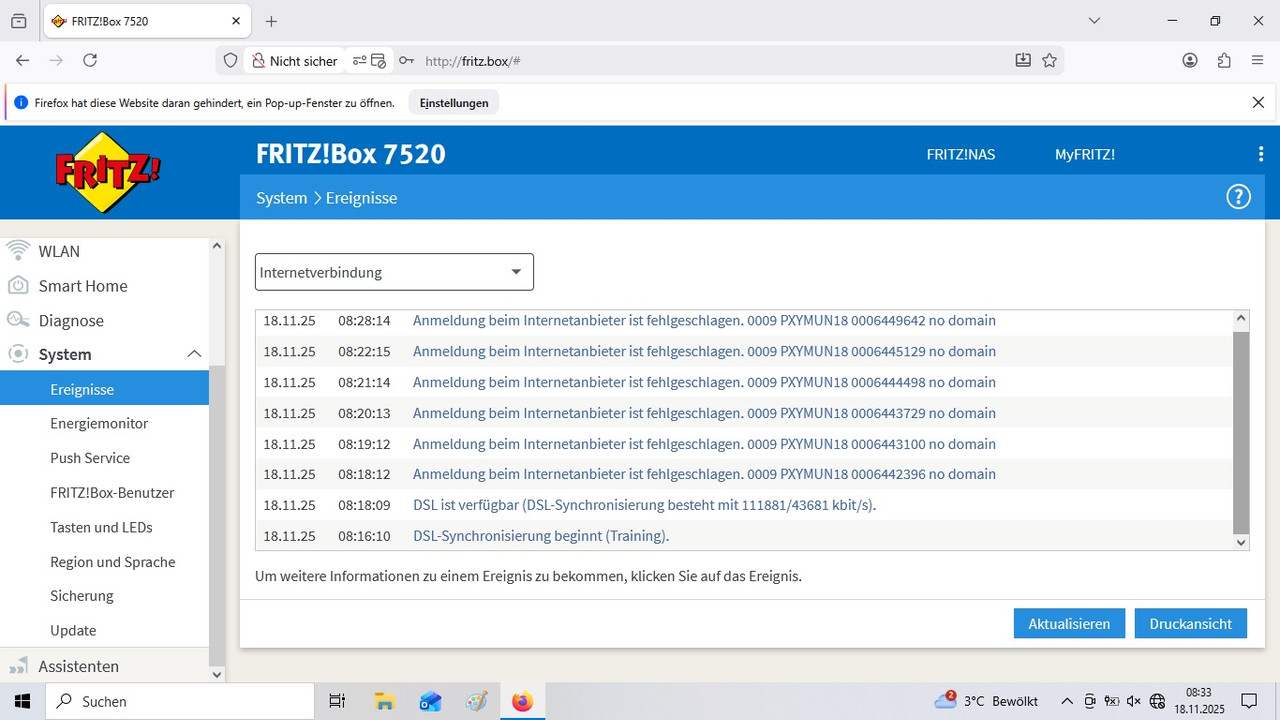Click the Aktualisieren button
The height and width of the screenshot is (720, 1280).
coord(1068,623)
